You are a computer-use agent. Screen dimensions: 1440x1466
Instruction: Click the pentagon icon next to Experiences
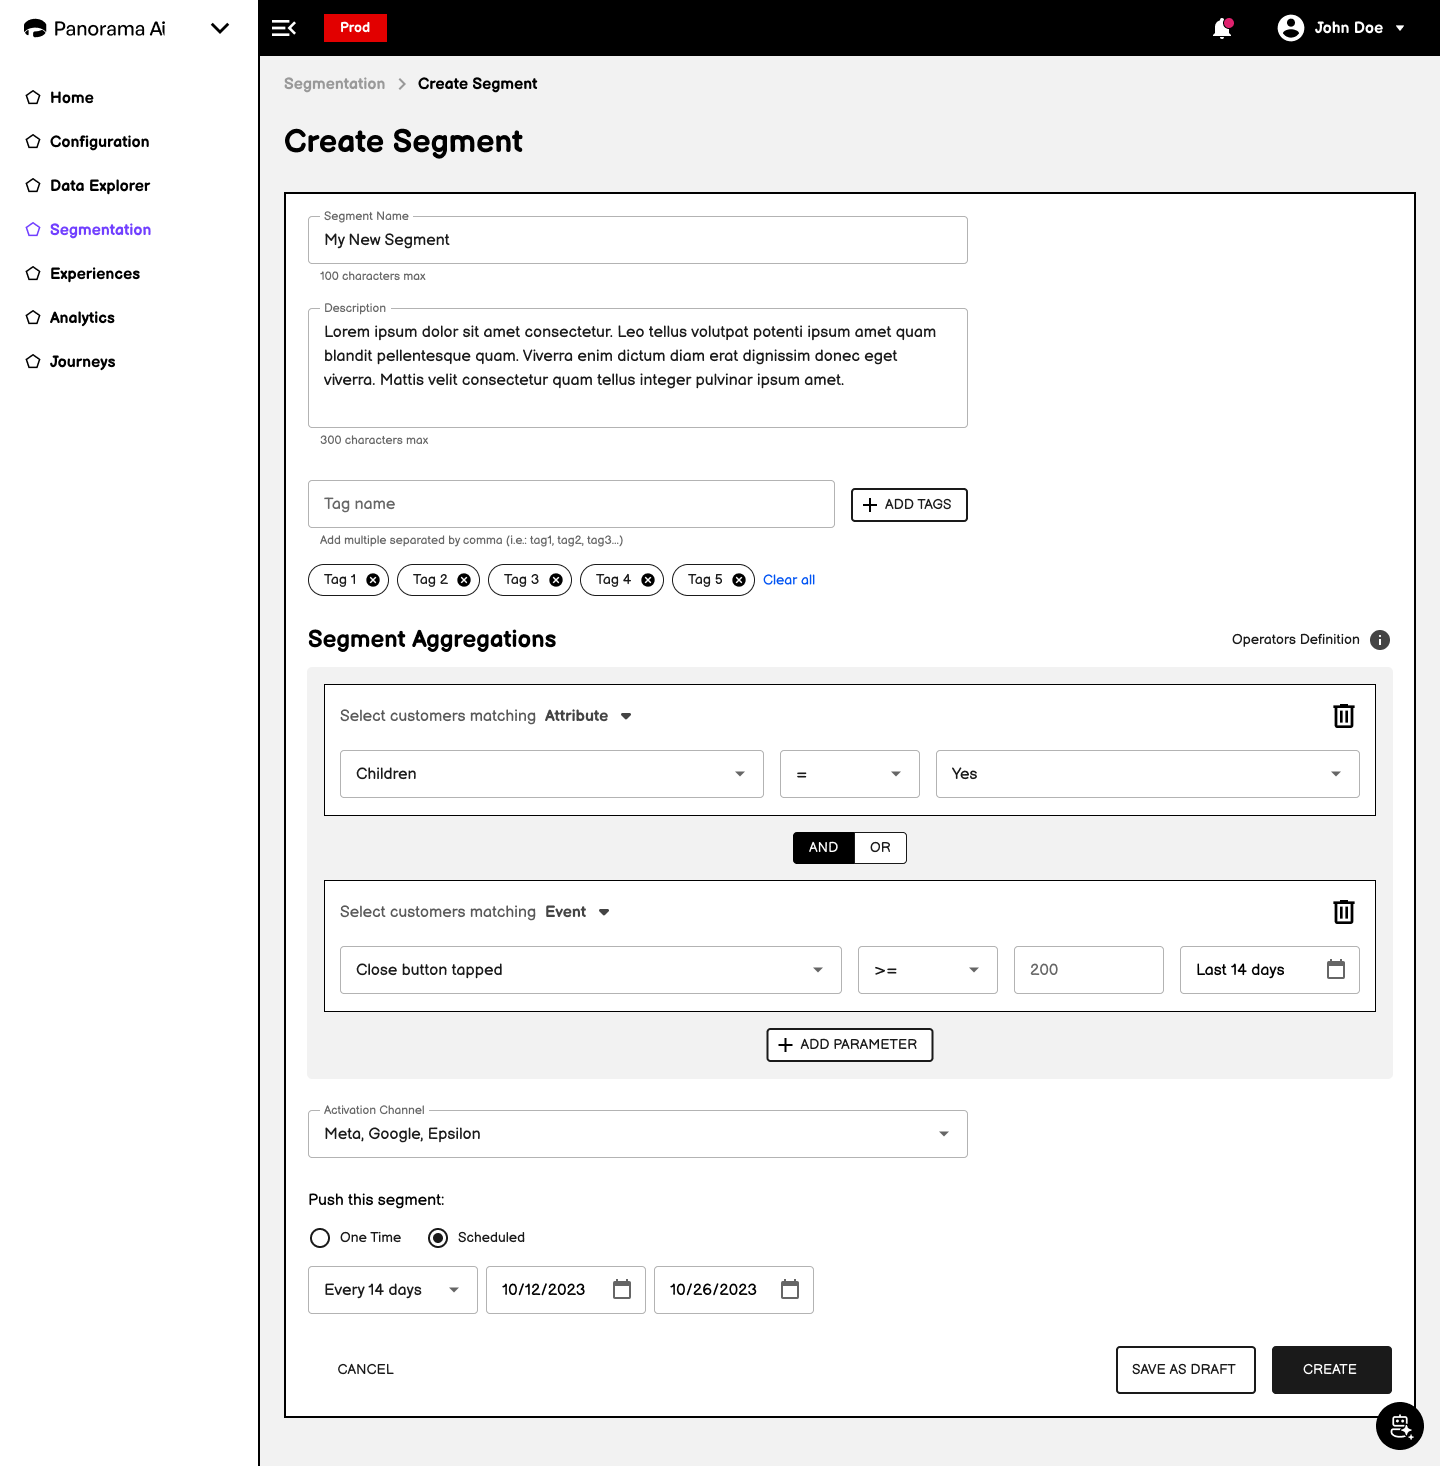(33, 274)
